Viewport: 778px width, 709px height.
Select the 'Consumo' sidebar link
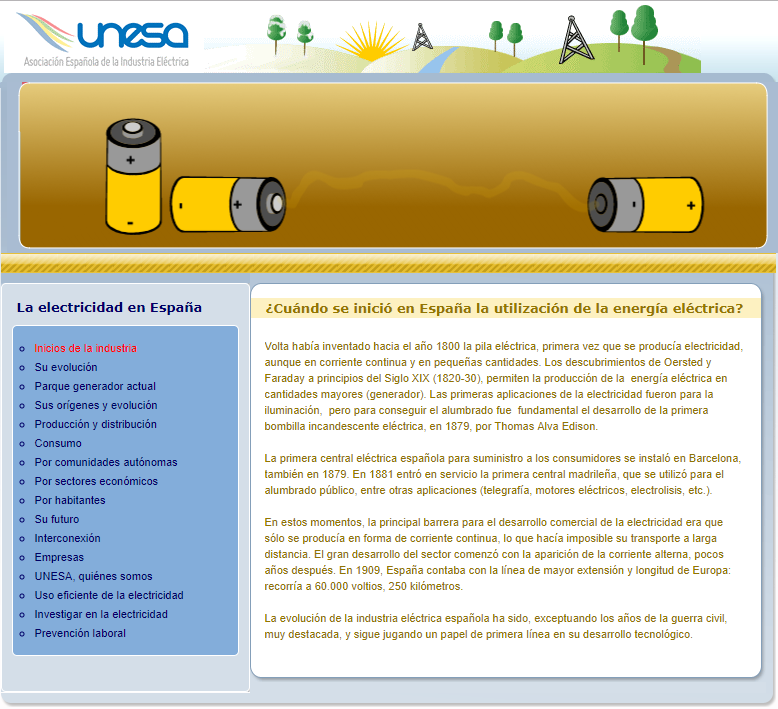(58, 443)
